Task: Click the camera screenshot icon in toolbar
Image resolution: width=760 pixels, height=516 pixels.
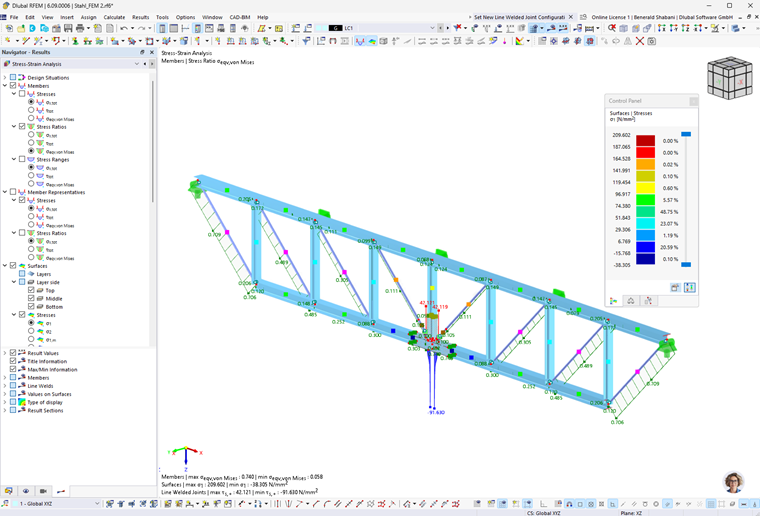Action: (x=652, y=41)
